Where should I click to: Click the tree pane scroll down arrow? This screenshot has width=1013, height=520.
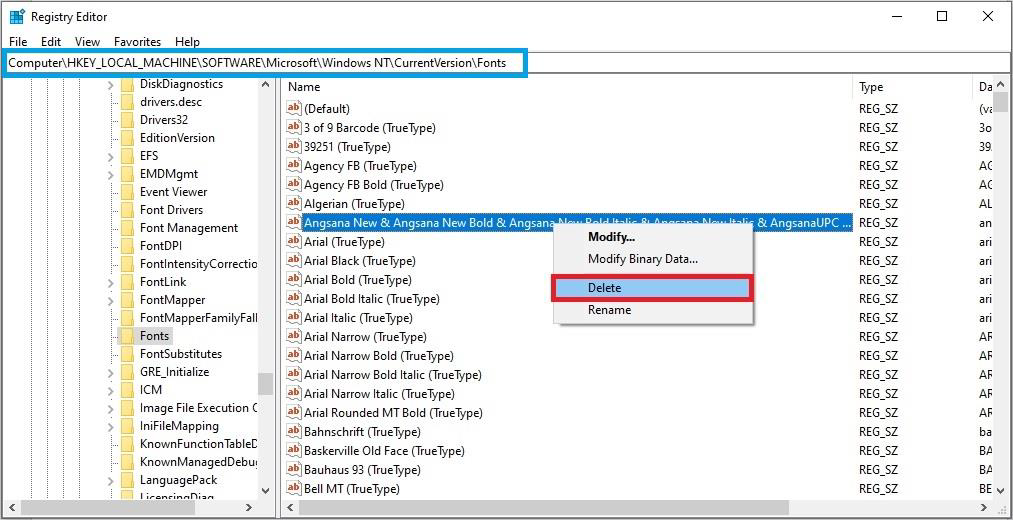(x=265, y=491)
